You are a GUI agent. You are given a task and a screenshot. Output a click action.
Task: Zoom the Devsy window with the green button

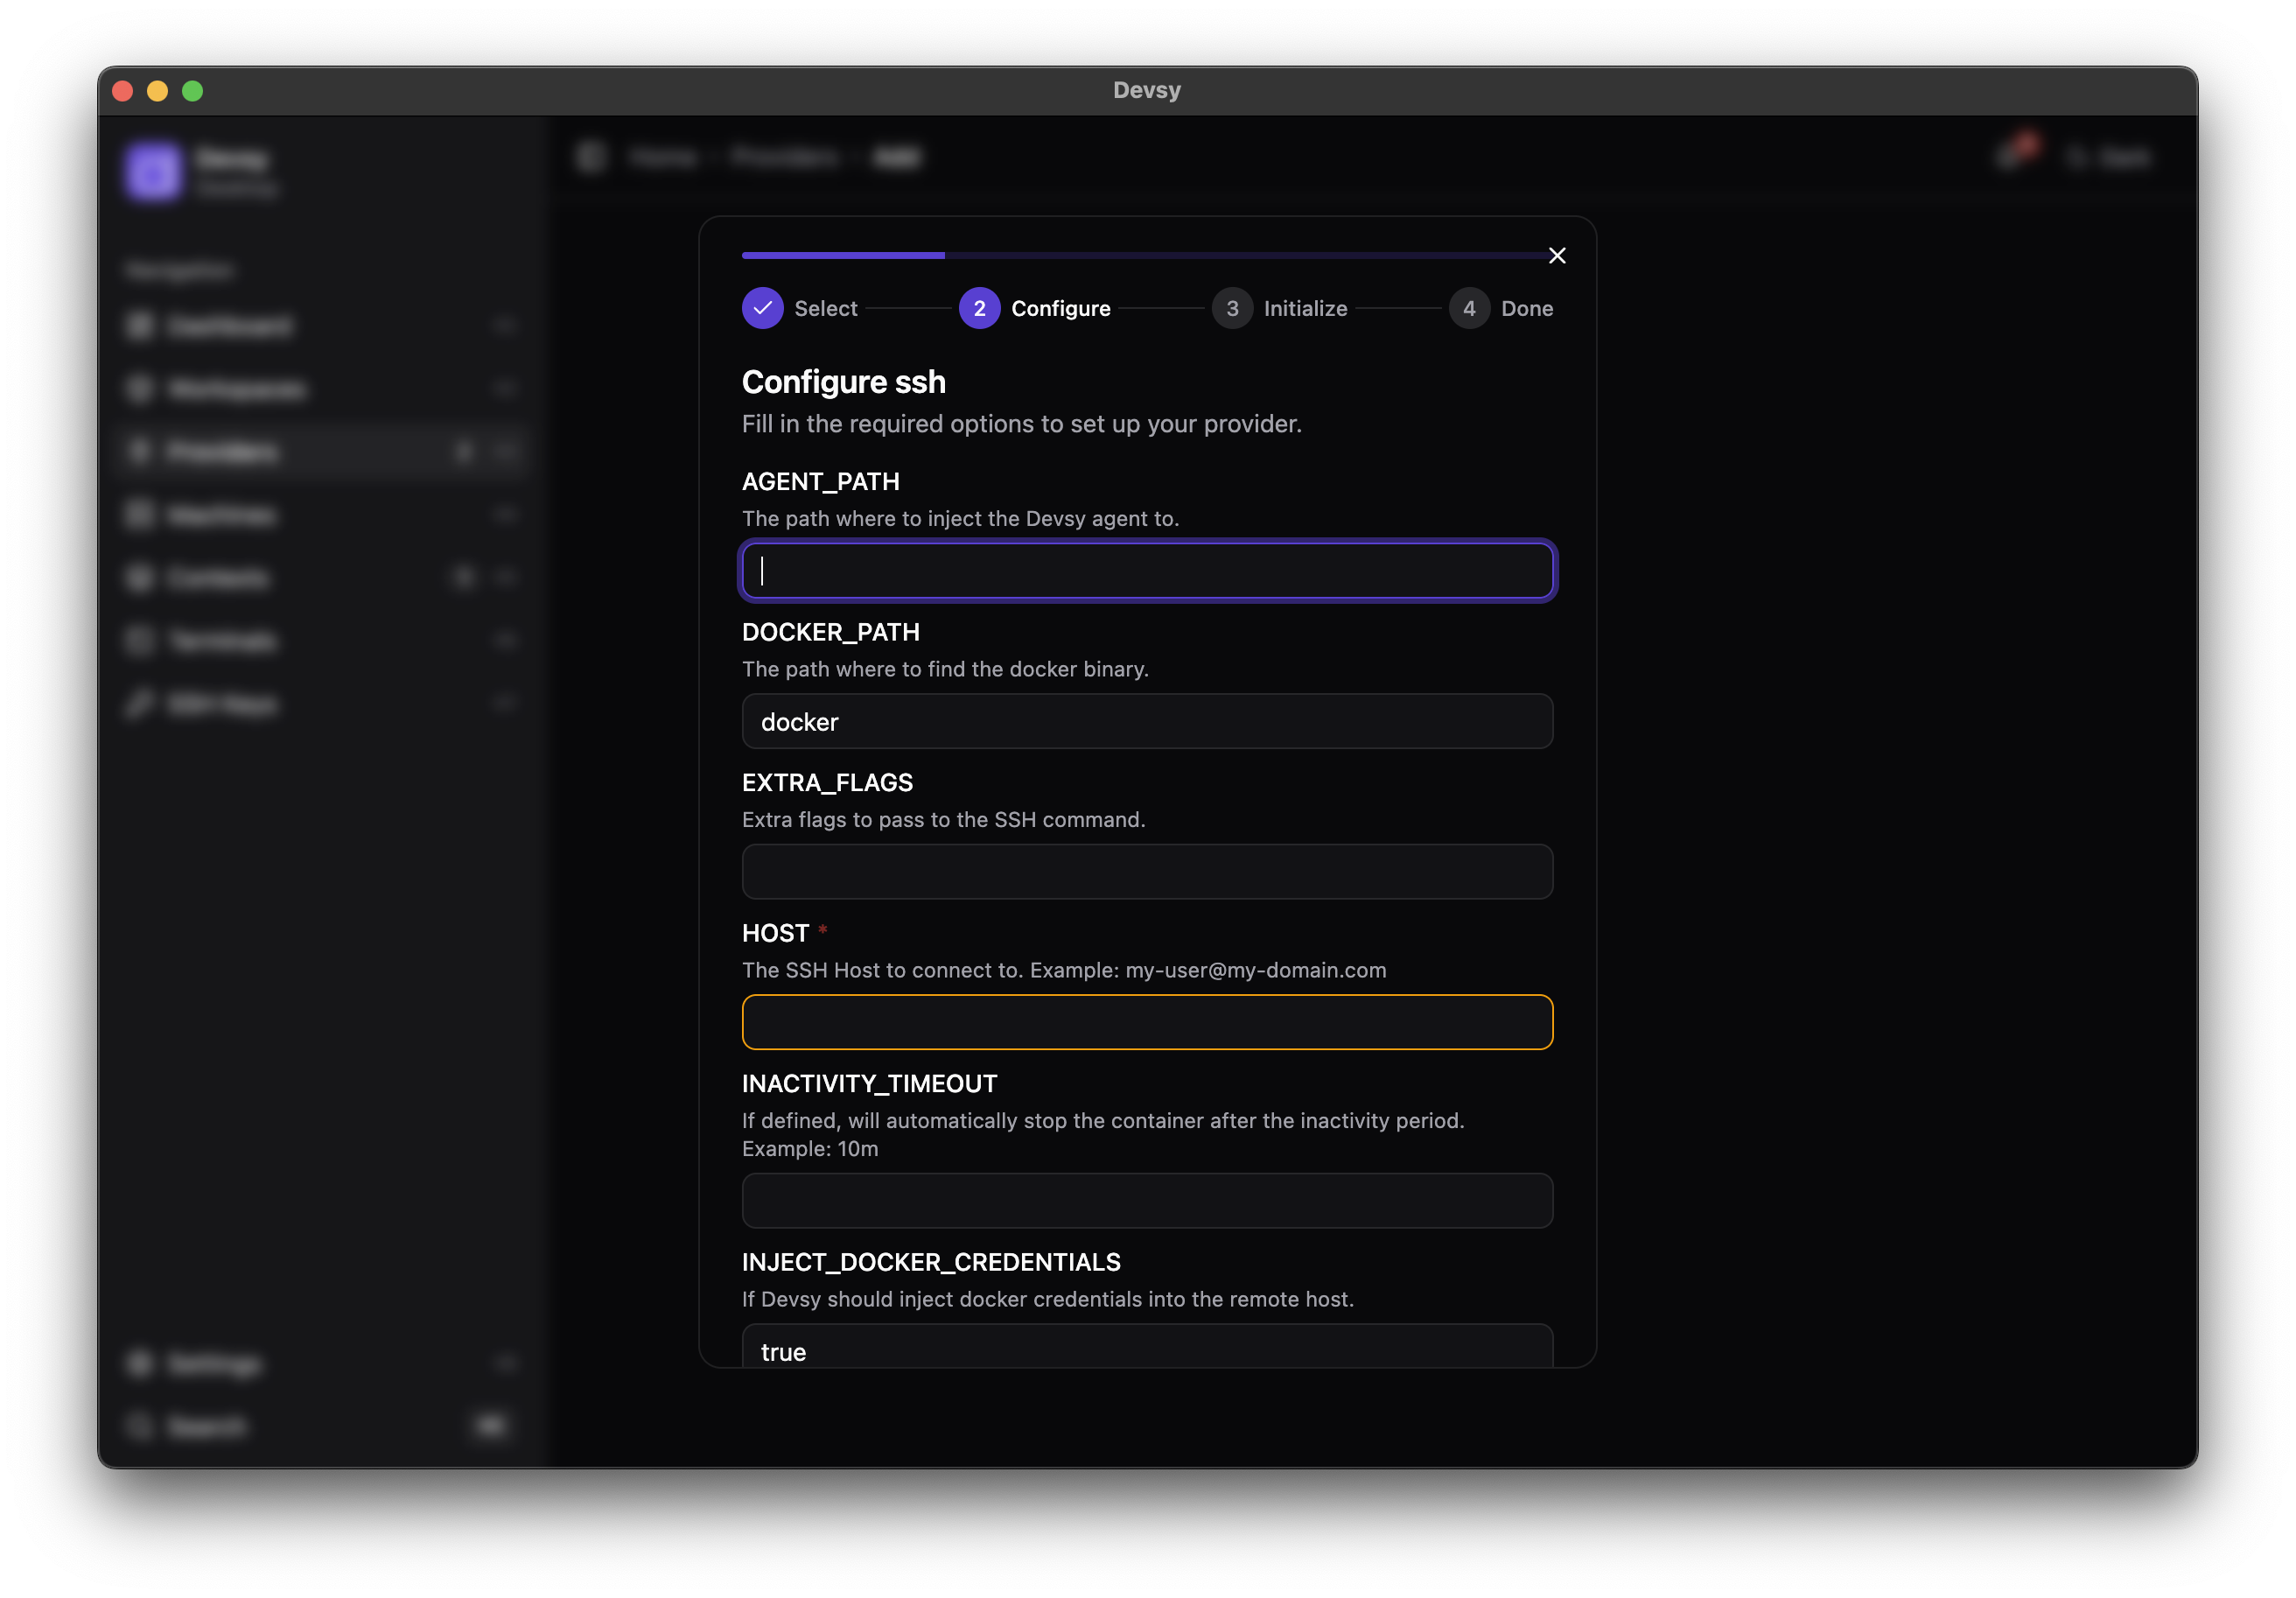(x=193, y=91)
